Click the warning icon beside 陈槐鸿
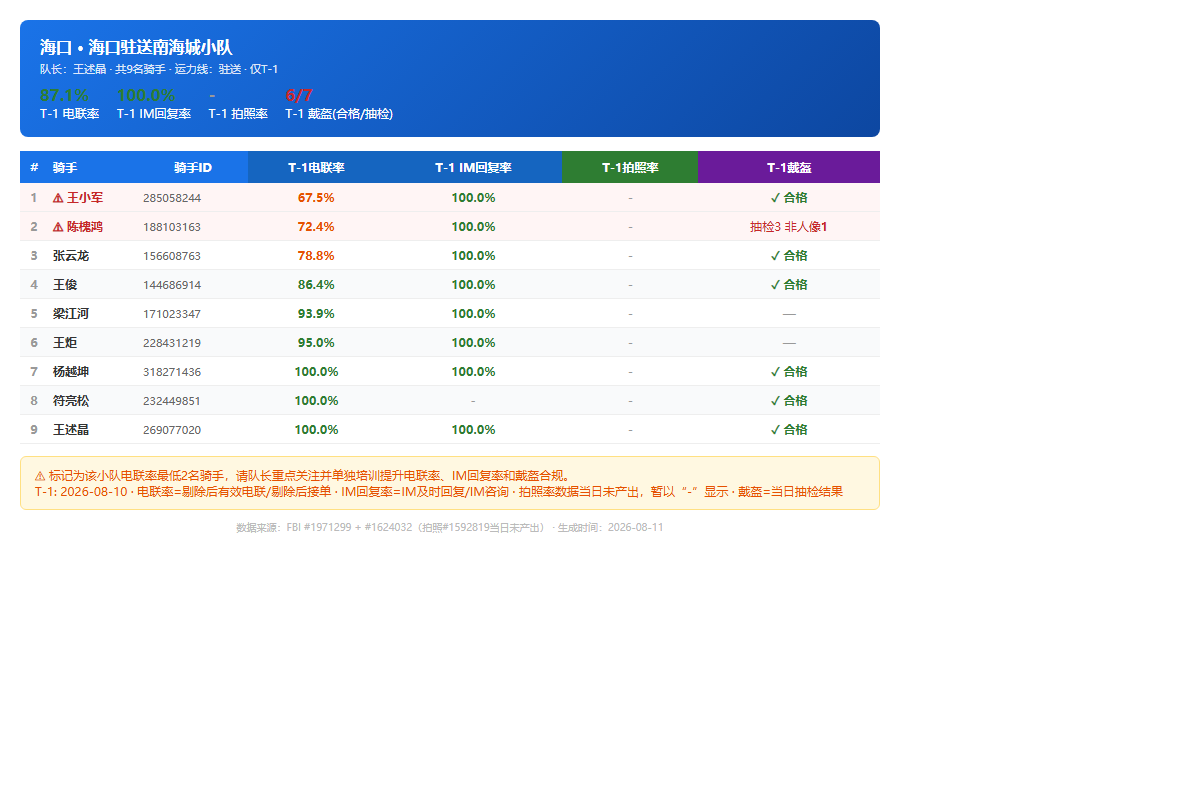The width and height of the screenshot is (1200, 800). point(58,227)
